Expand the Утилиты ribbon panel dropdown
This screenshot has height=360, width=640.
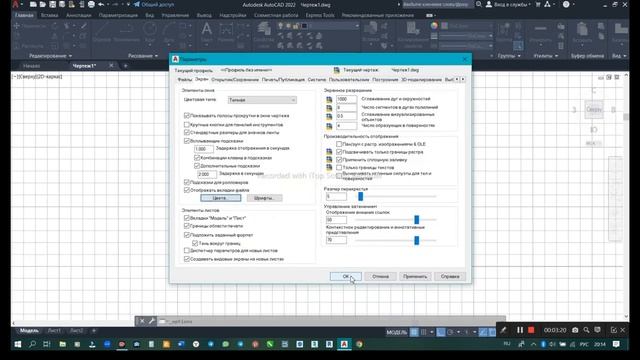556,56
